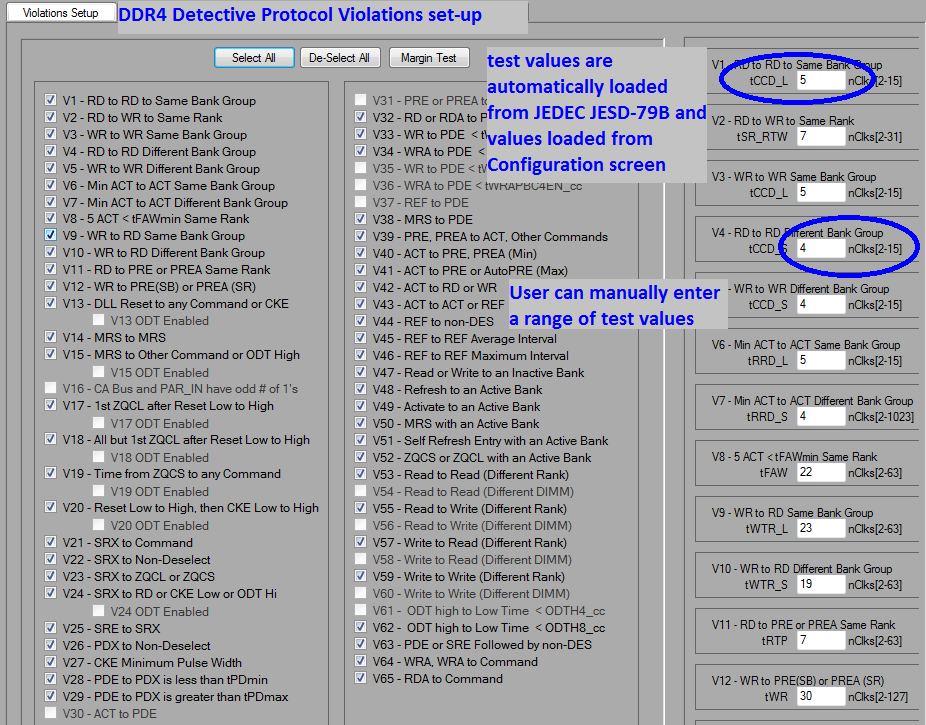This screenshot has height=725, width=926.
Task: Click the V9 tWTR_L value field
Action: point(820,528)
